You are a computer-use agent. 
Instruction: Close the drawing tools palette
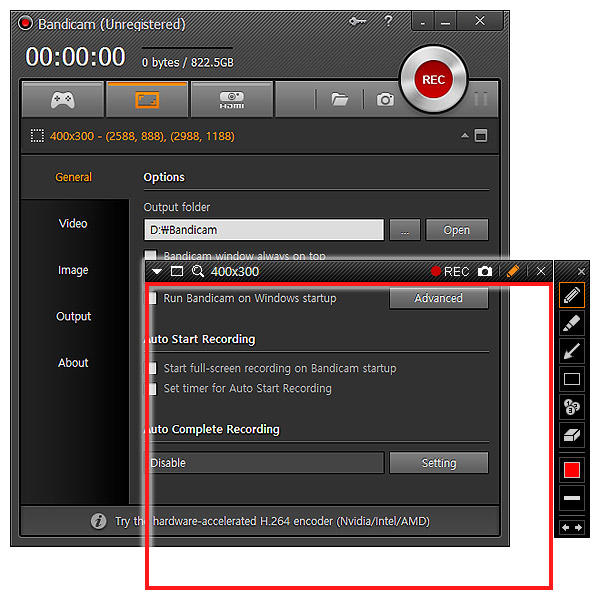[581, 271]
